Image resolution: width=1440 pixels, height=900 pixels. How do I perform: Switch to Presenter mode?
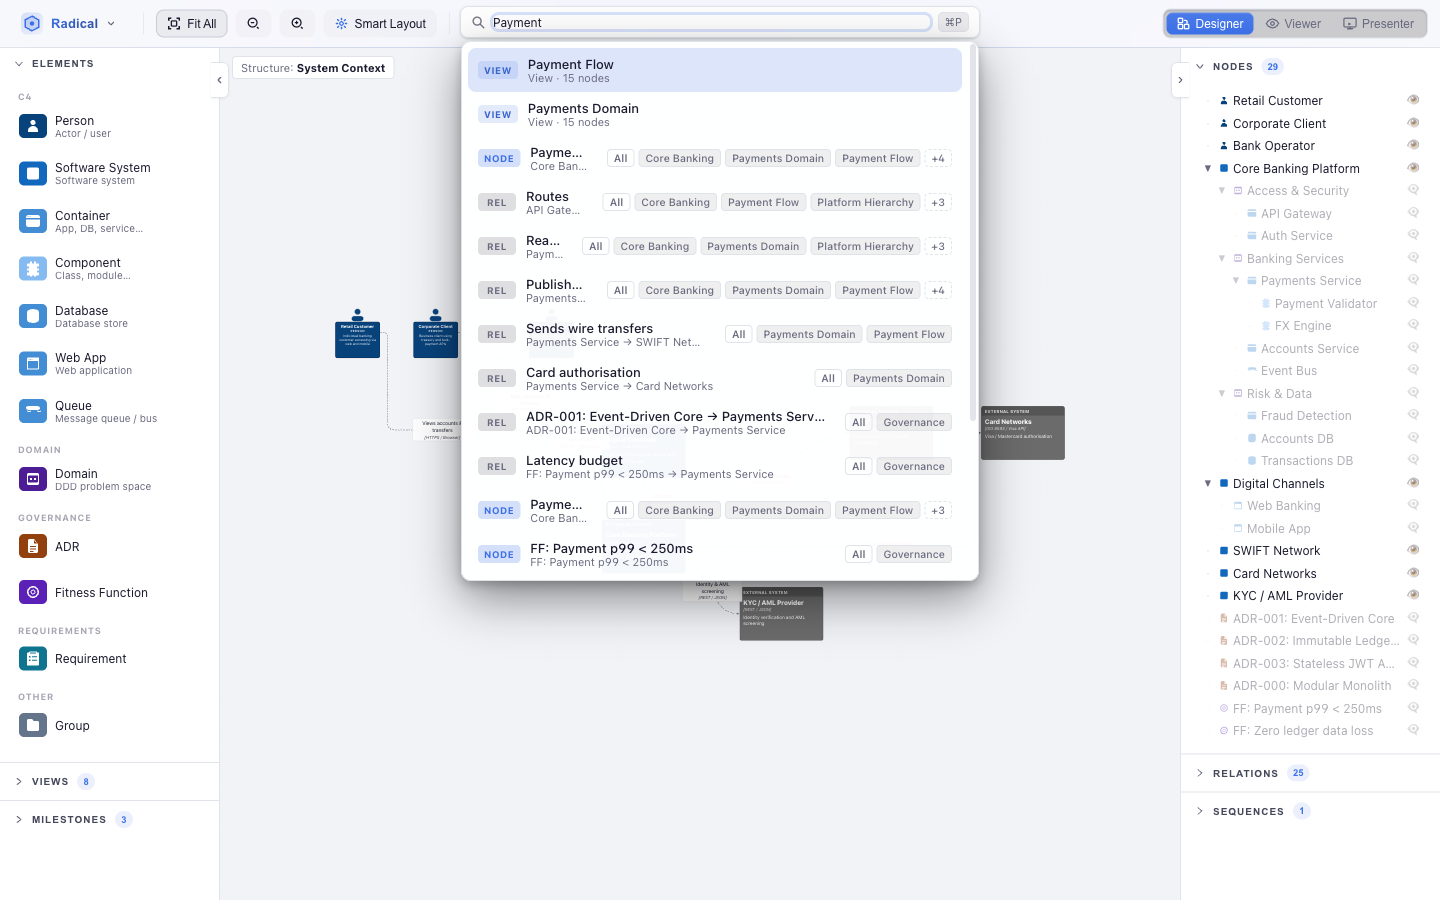point(1378,23)
